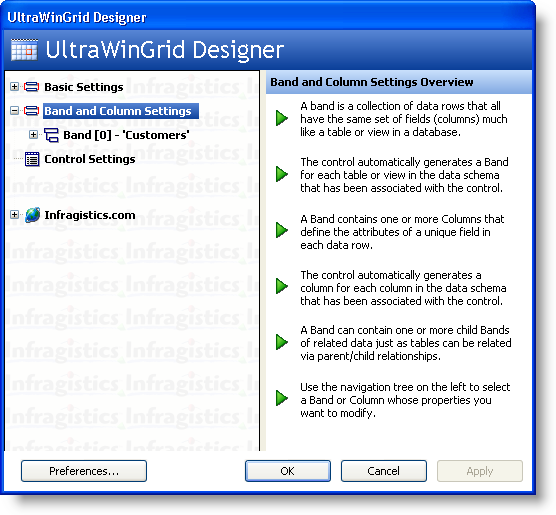
Task: Click the Infragistics.com globe icon
Action: tap(33, 215)
